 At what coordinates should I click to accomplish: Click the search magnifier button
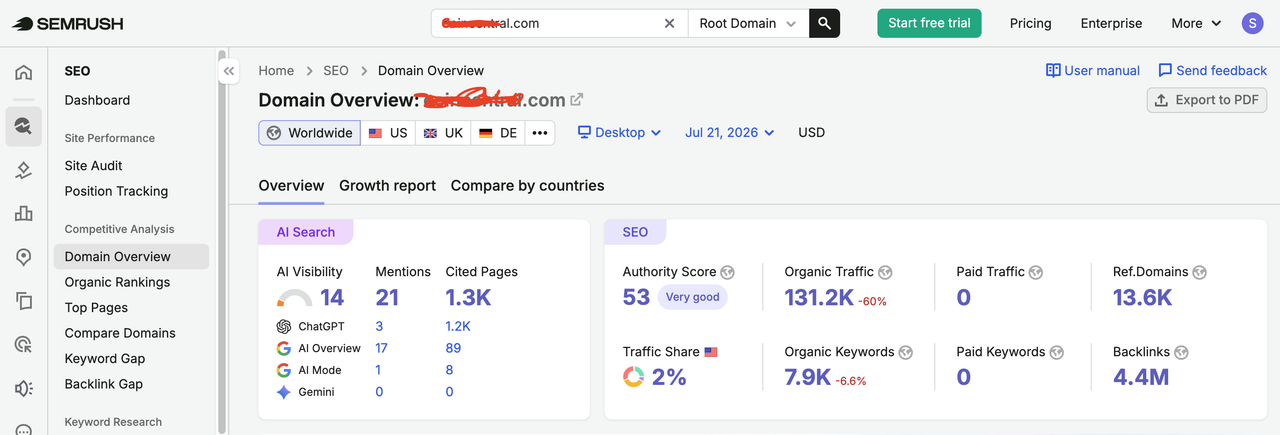click(824, 23)
